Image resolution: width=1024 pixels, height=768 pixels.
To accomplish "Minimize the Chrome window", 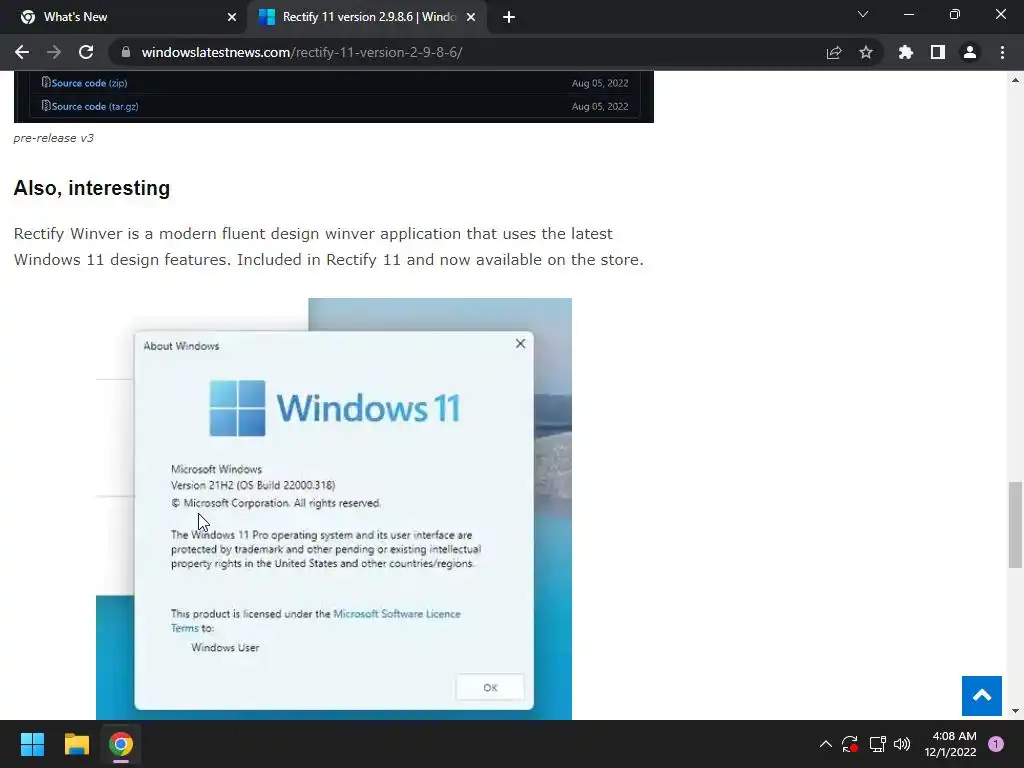I will point(909,14).
